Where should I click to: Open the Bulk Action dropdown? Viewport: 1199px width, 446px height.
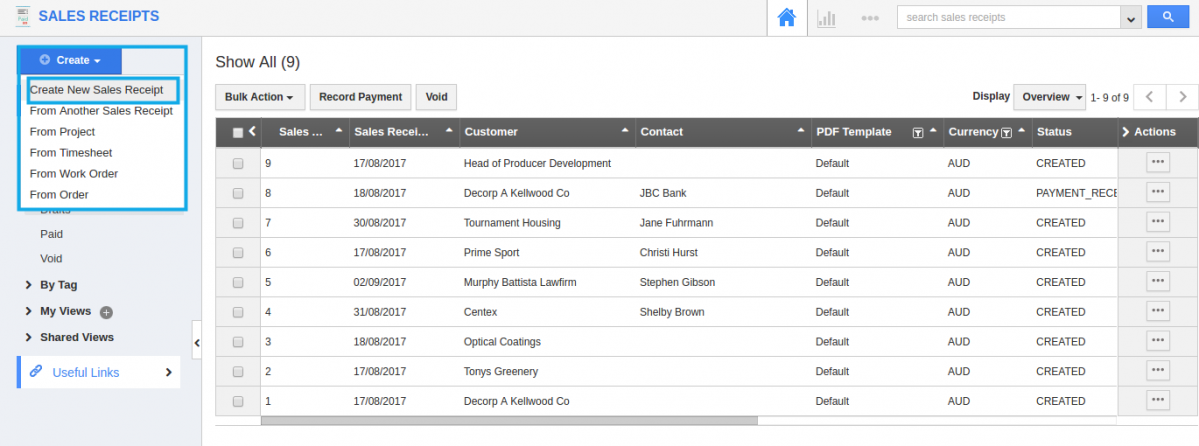[x=259, y=97]
